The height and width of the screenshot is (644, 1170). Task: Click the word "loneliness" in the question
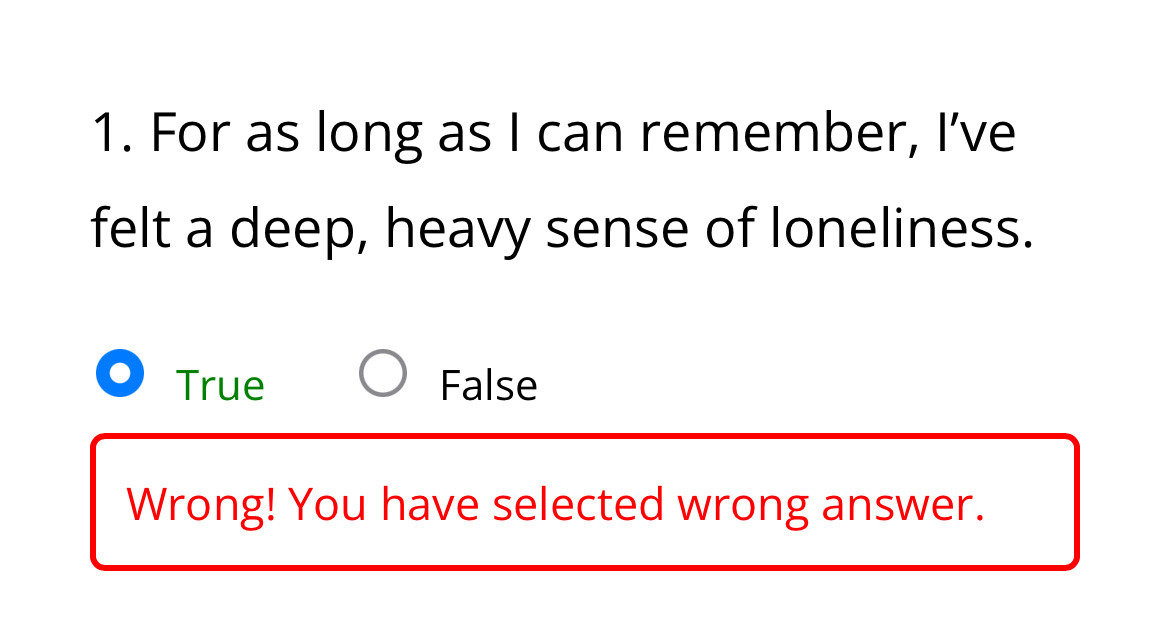click(900, 230)
